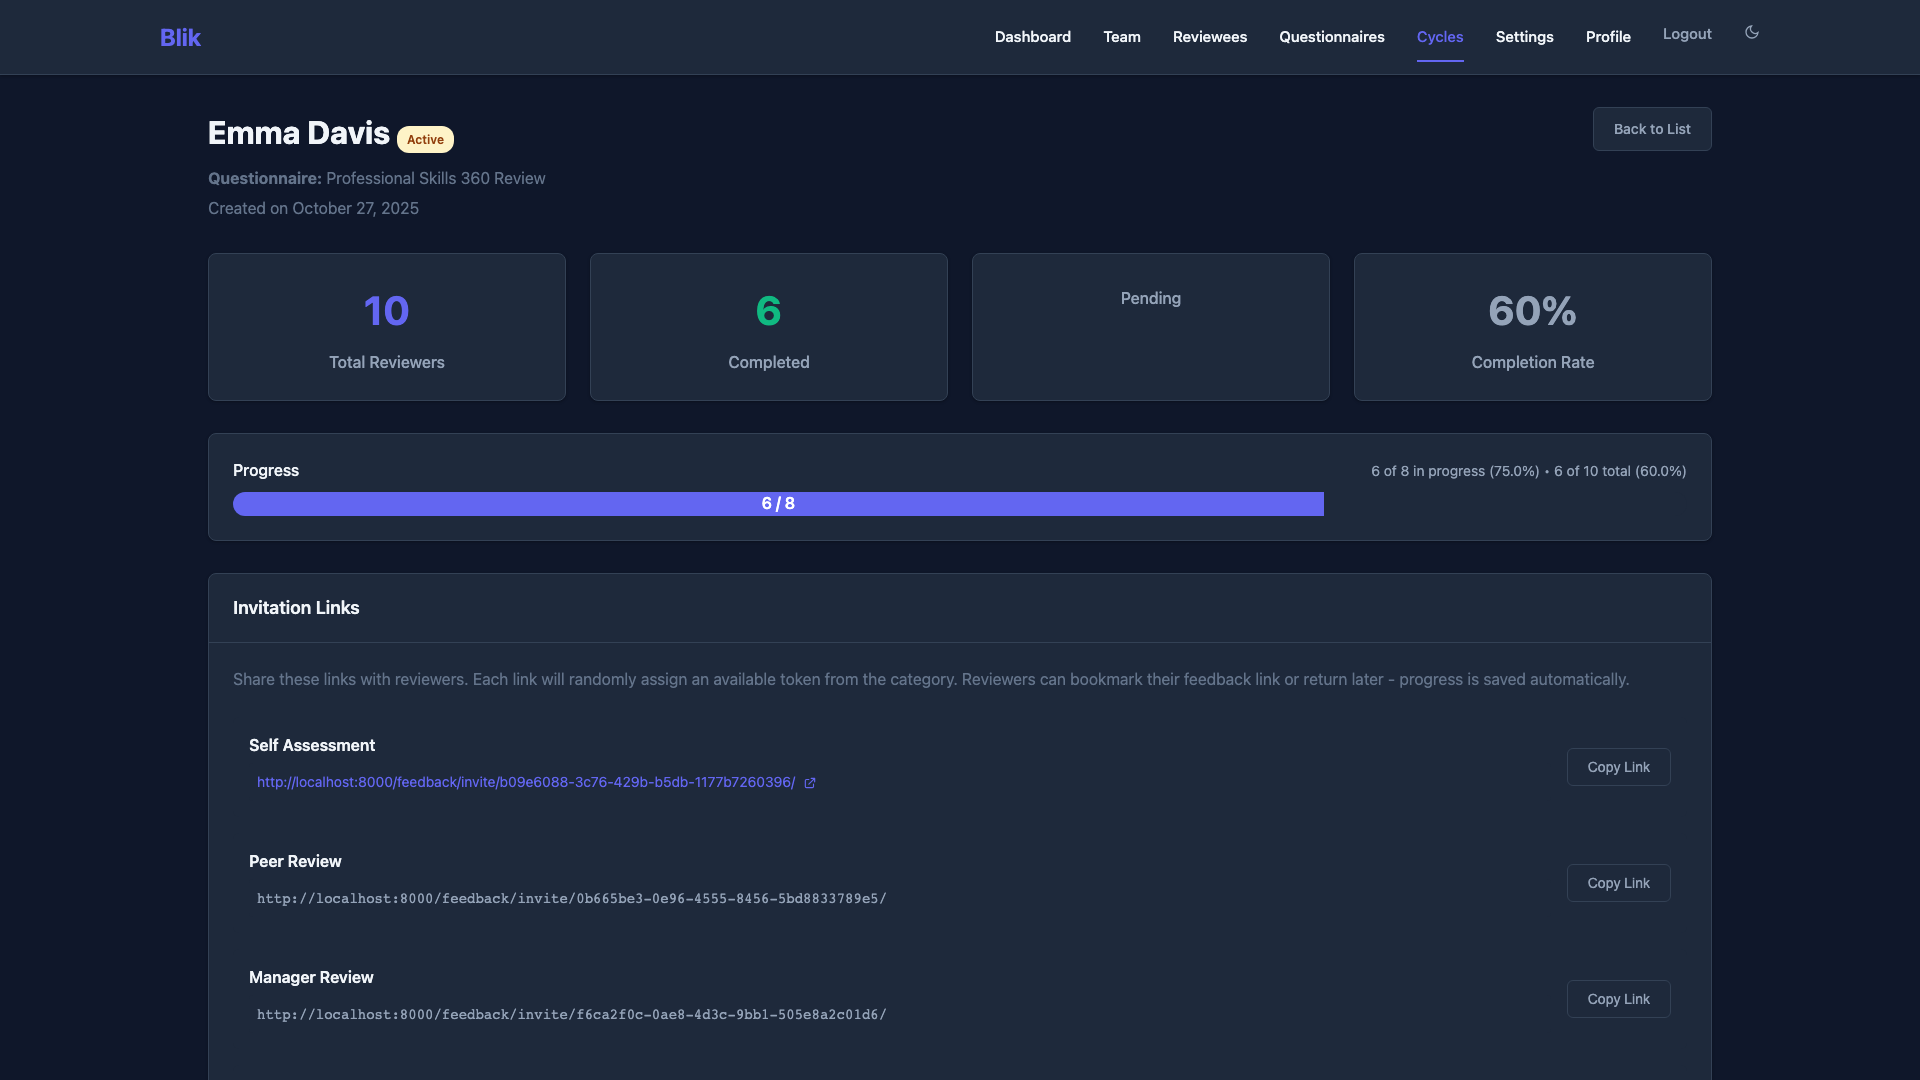Viewport: 1920px width, 1080px height.
Task: Open the Team section
Action: coord(1121,36)
